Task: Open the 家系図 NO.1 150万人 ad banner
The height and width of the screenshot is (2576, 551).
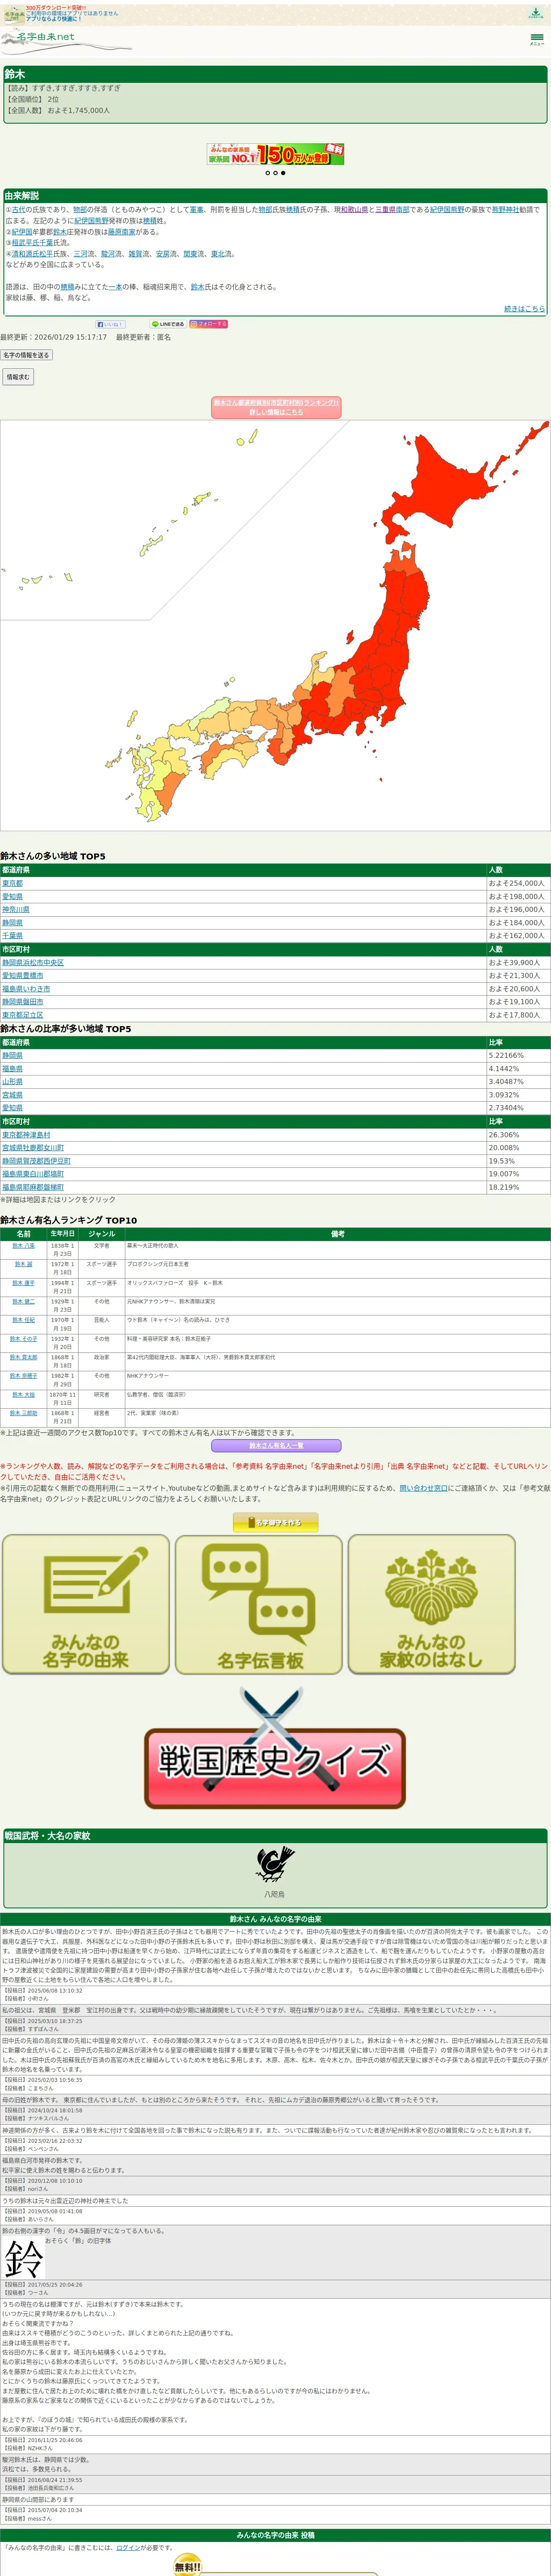Action: (275, 154)
